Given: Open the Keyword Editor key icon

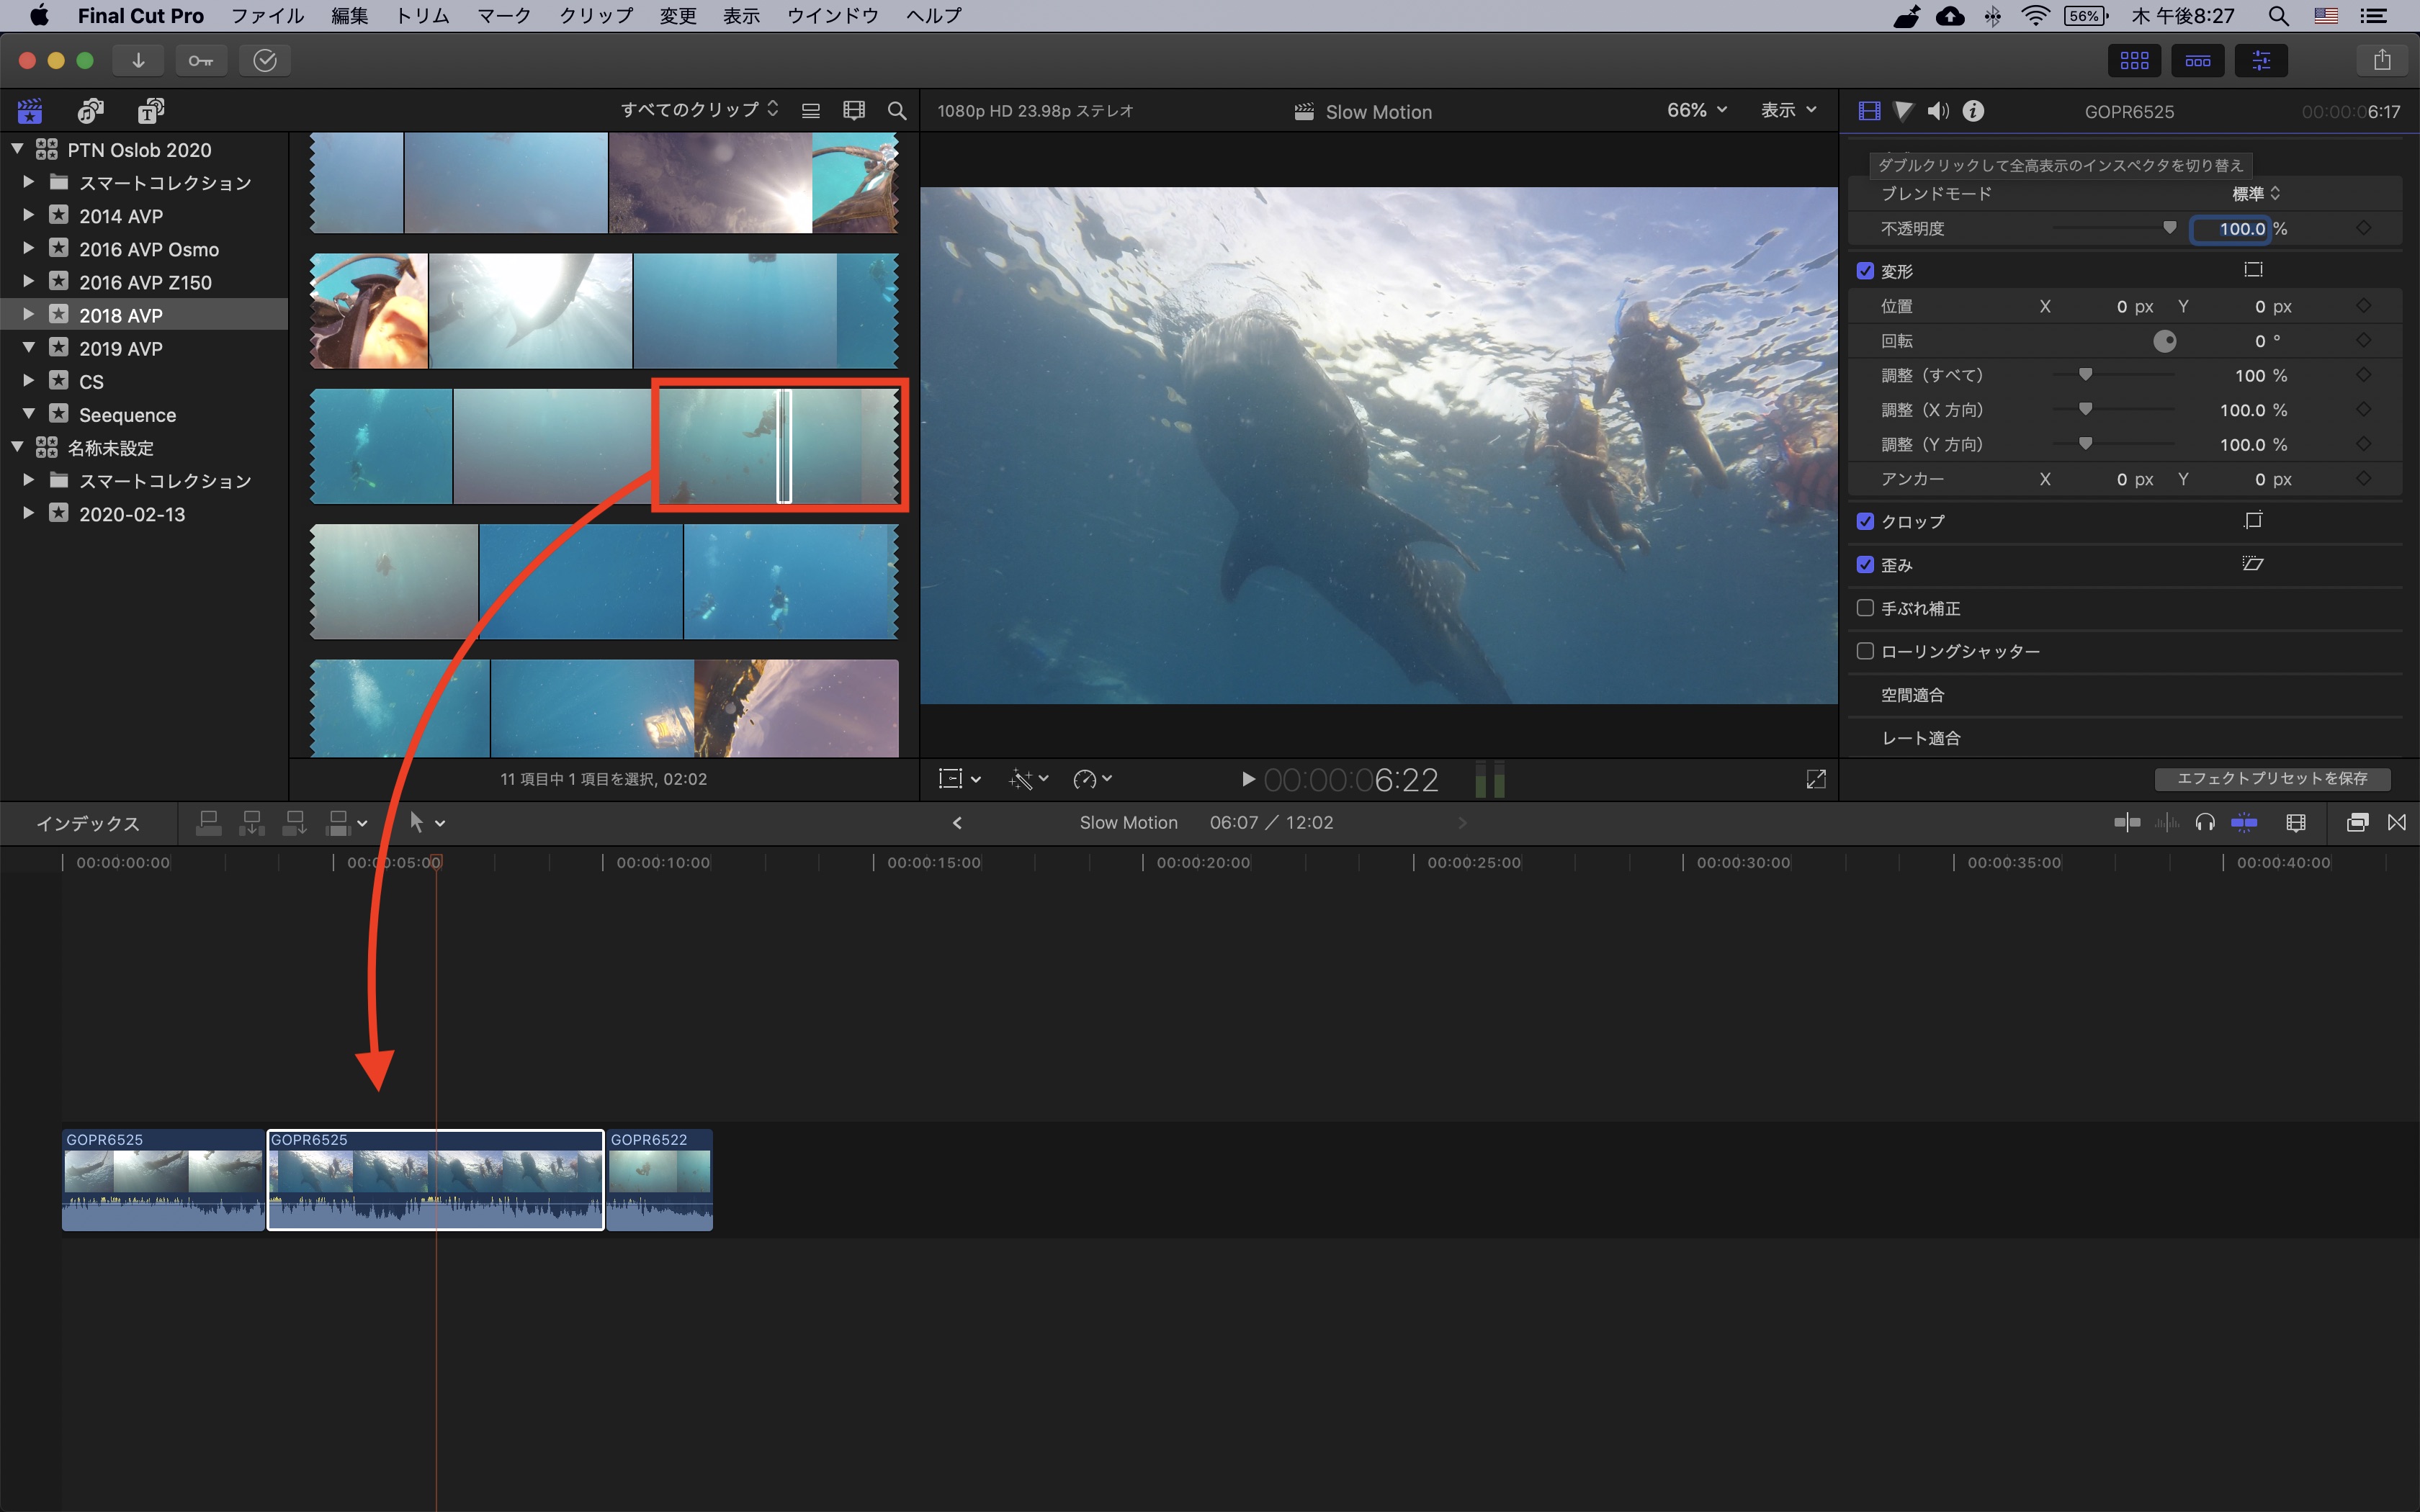Looking at the screenshot, I should tap(200, 60).
